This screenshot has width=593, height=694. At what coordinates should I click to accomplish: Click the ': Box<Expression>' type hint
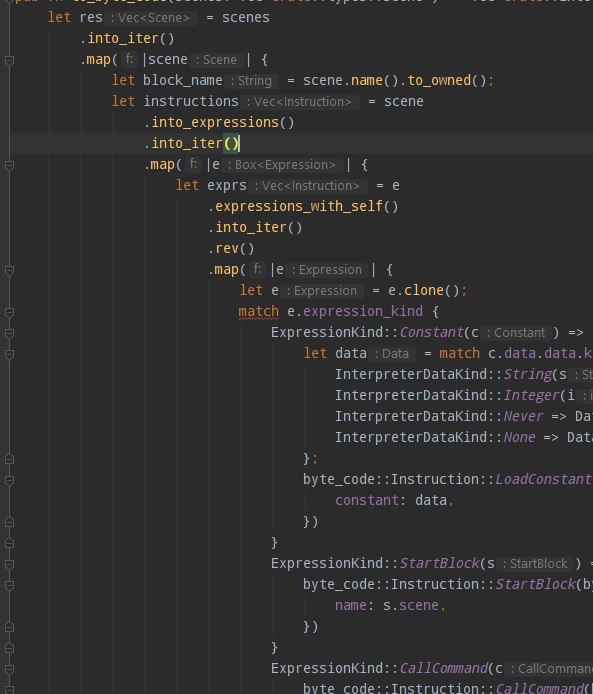tap(283, 165)
